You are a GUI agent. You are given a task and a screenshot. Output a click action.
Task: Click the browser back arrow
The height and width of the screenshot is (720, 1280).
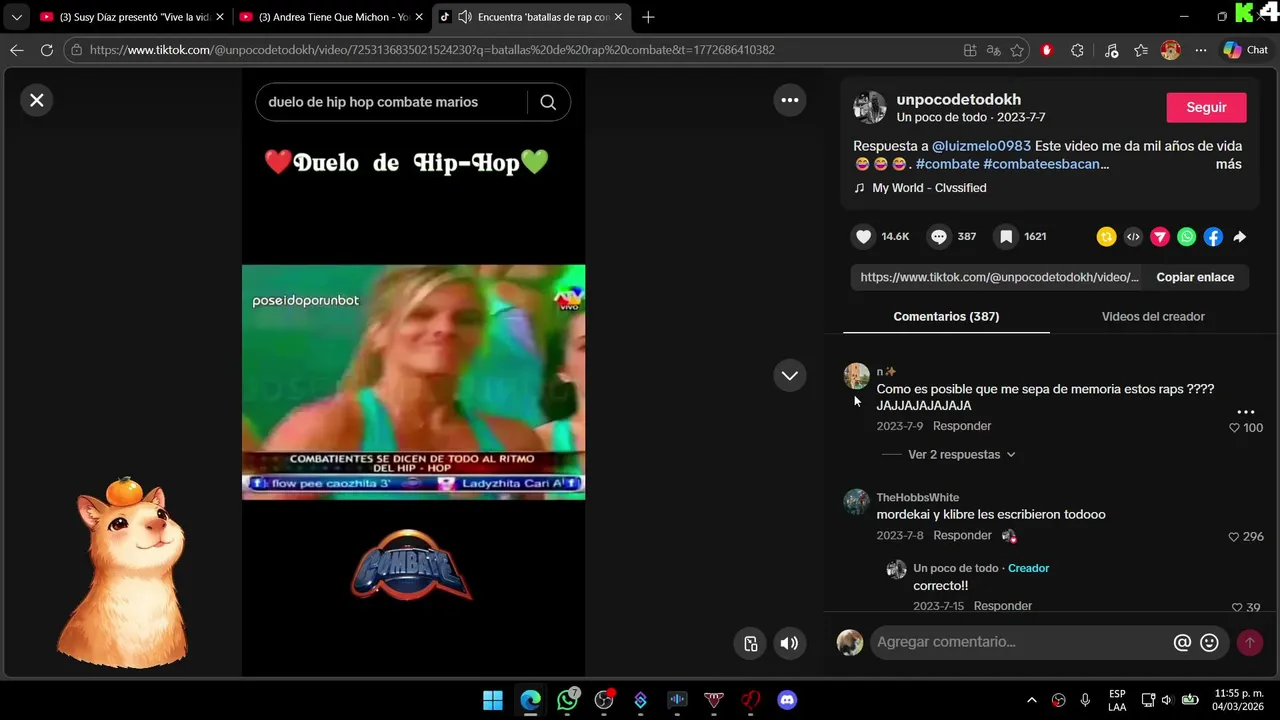pos(17,50)
